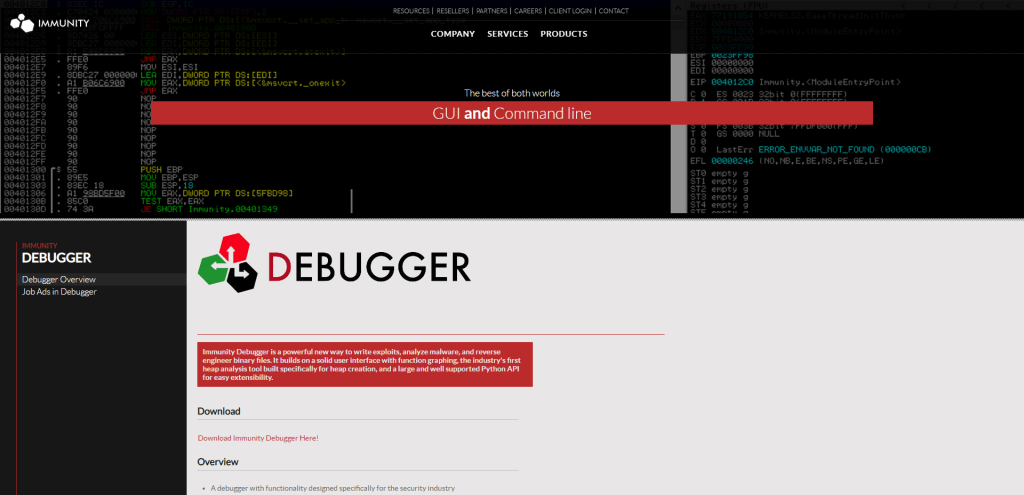Click the small IMMUNITY sidebar label

point(39,246)
